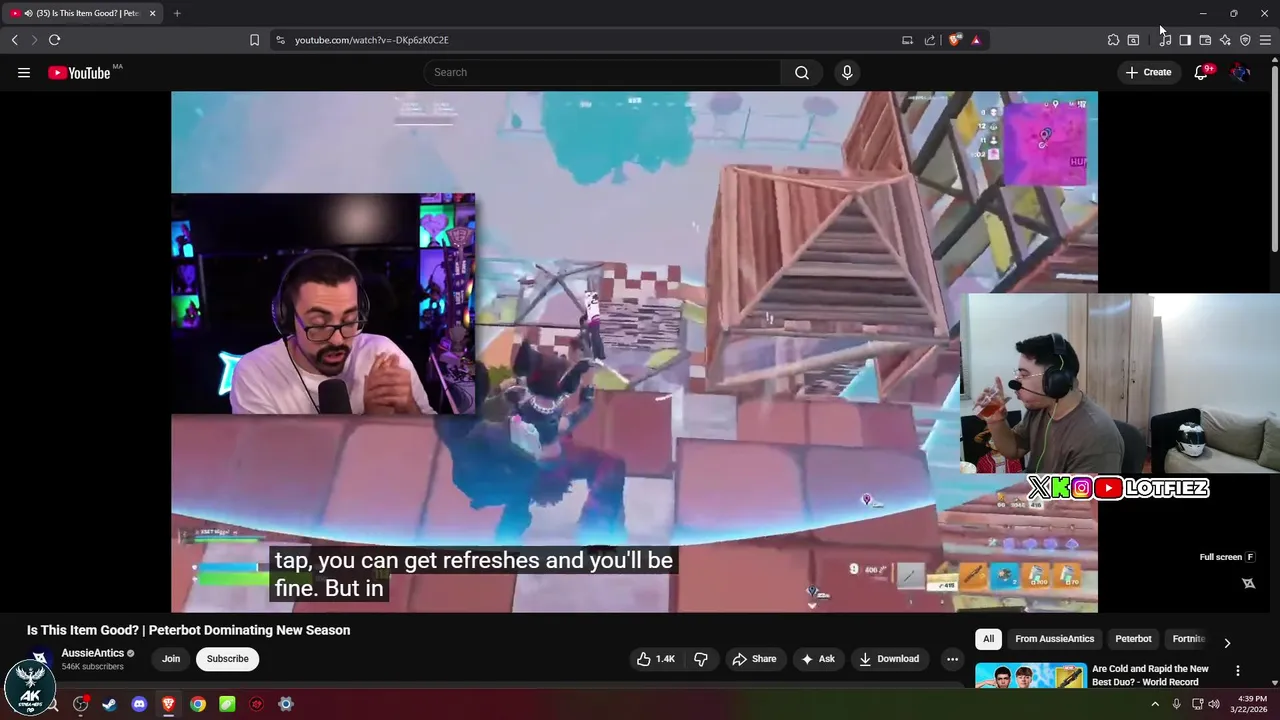Open Brave Shields lion icon
Screen dimensions: 1280x720
(955, 40)
